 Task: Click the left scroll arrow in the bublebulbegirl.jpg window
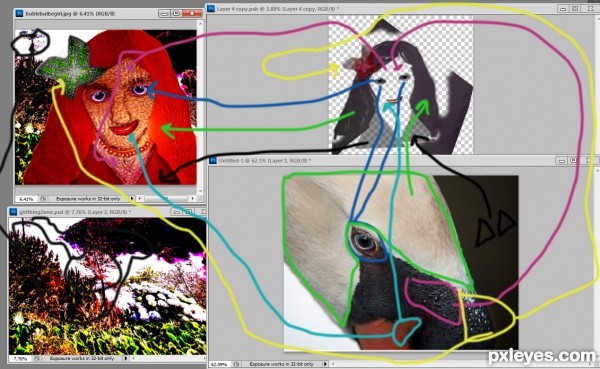coord(140,199)
